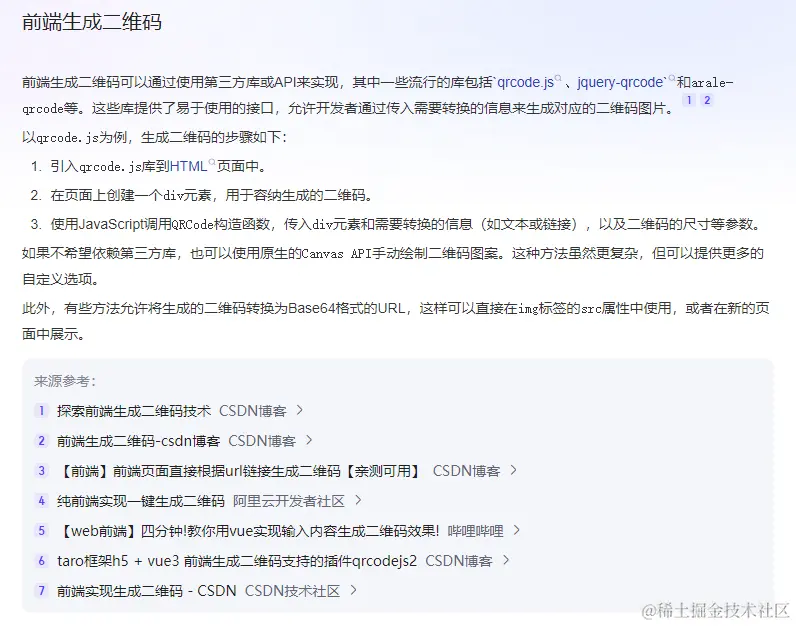Click the 以qrcode.js为例 sentence

(x=154, y=137)
